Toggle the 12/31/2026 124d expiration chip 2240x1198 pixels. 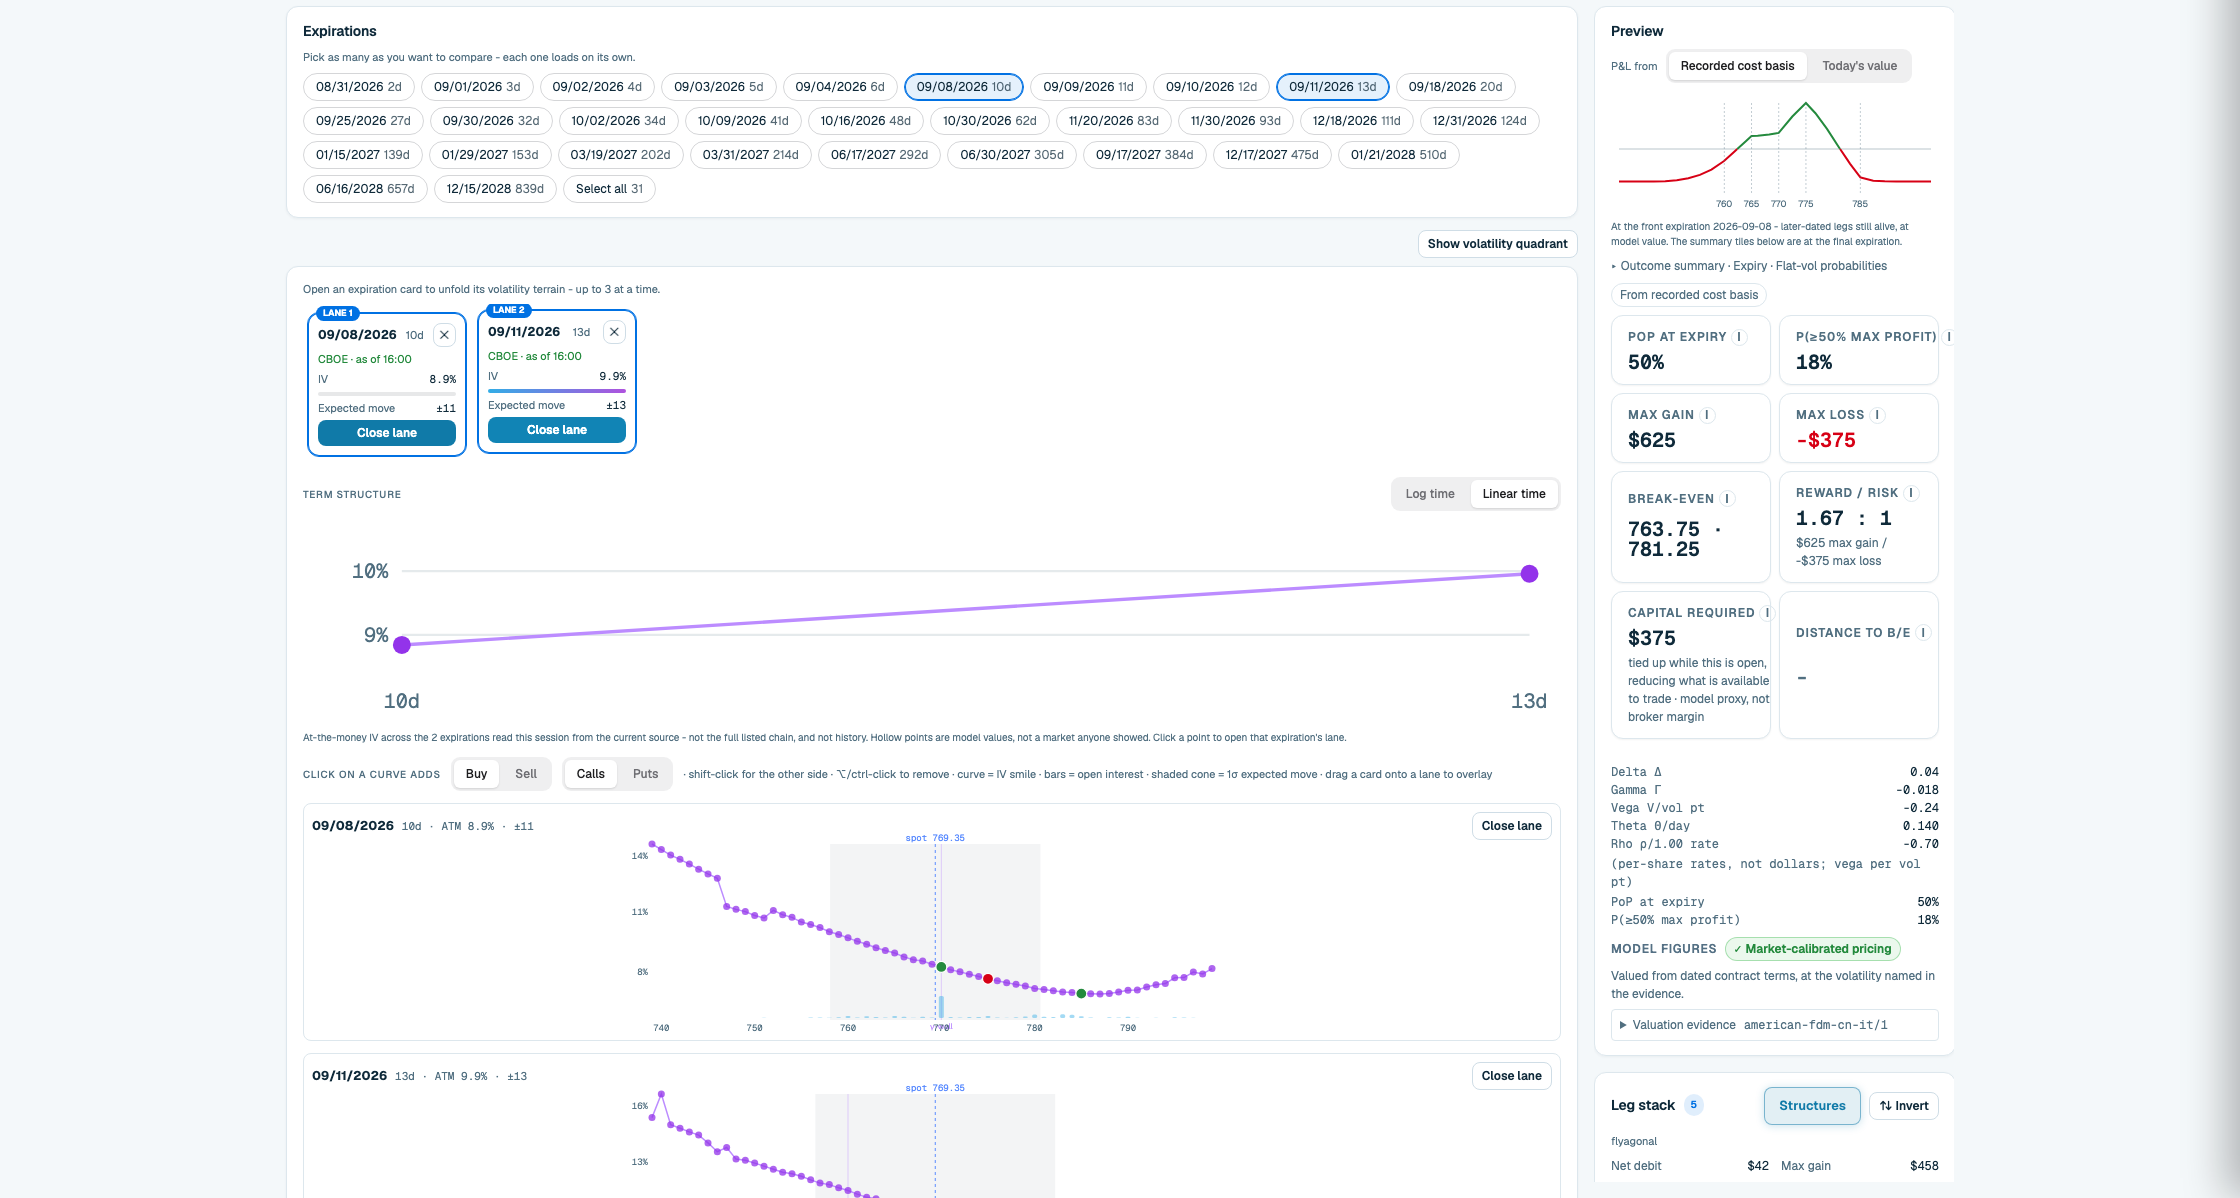(x=1480, y=121)
